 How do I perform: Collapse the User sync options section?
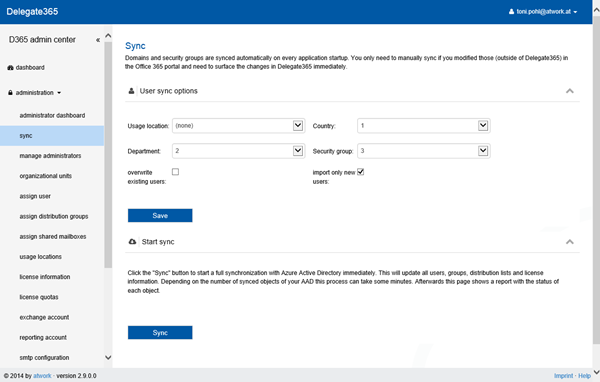click(569, 91)
